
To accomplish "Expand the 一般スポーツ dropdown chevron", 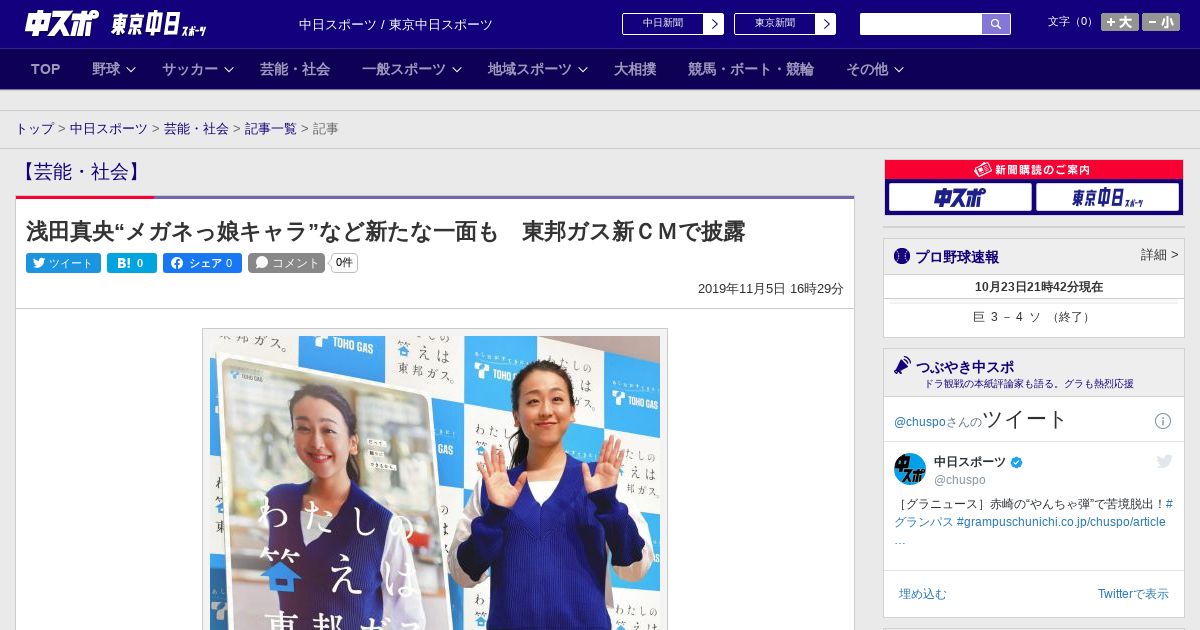I will point(457,69).
